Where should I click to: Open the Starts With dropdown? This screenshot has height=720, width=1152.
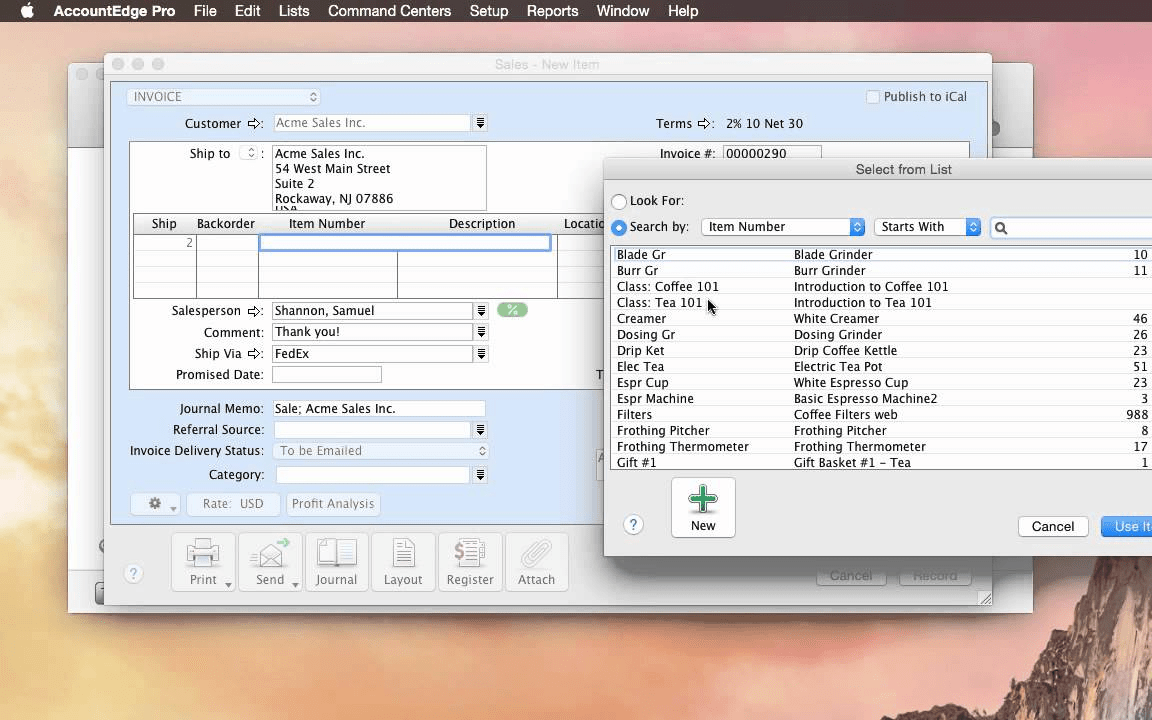pyautogui.click(x=926, y=227)
